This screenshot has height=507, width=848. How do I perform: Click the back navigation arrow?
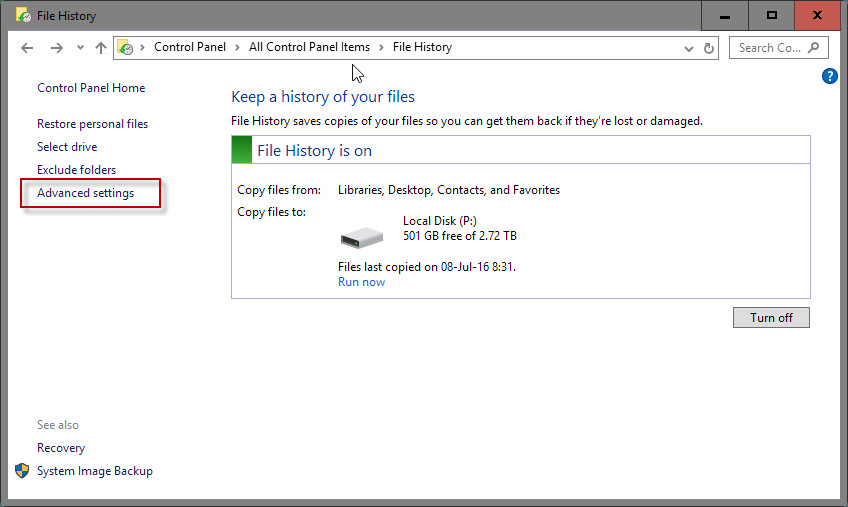coord(27,48)
